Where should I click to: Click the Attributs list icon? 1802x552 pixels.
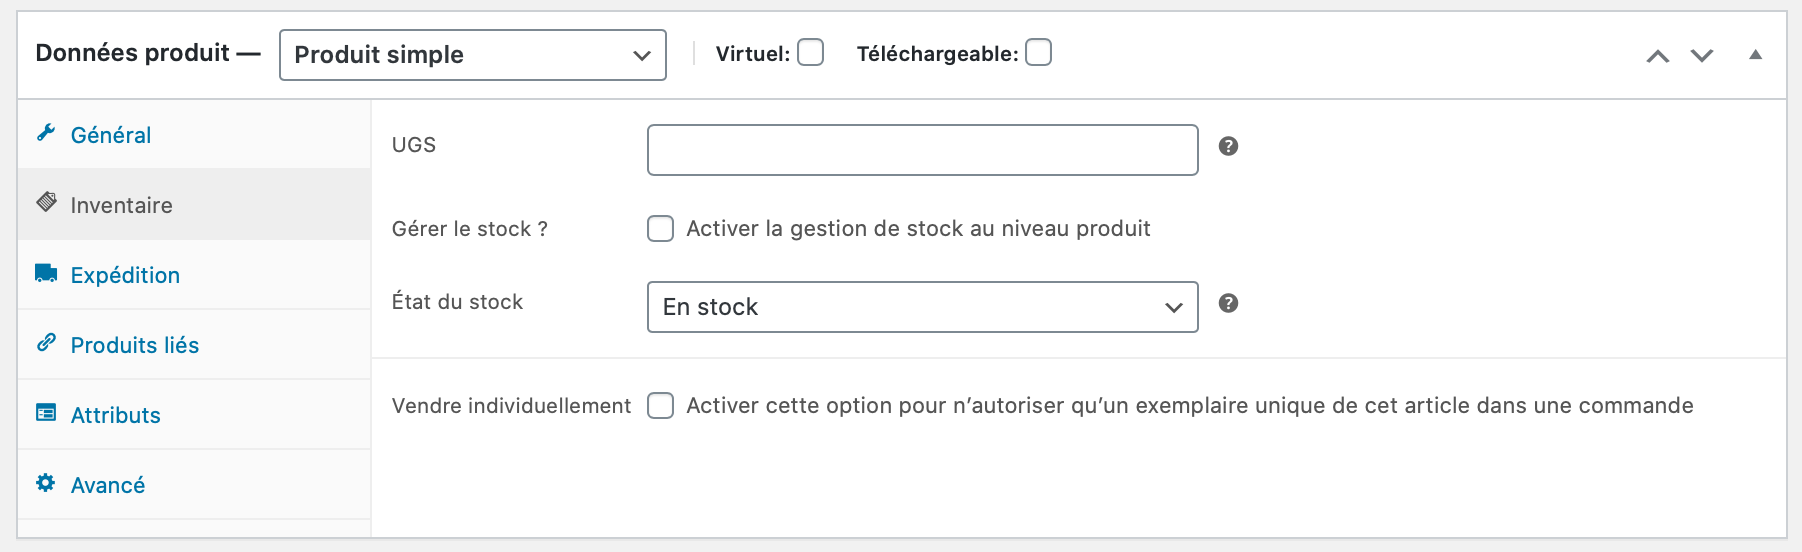point(46,412)
